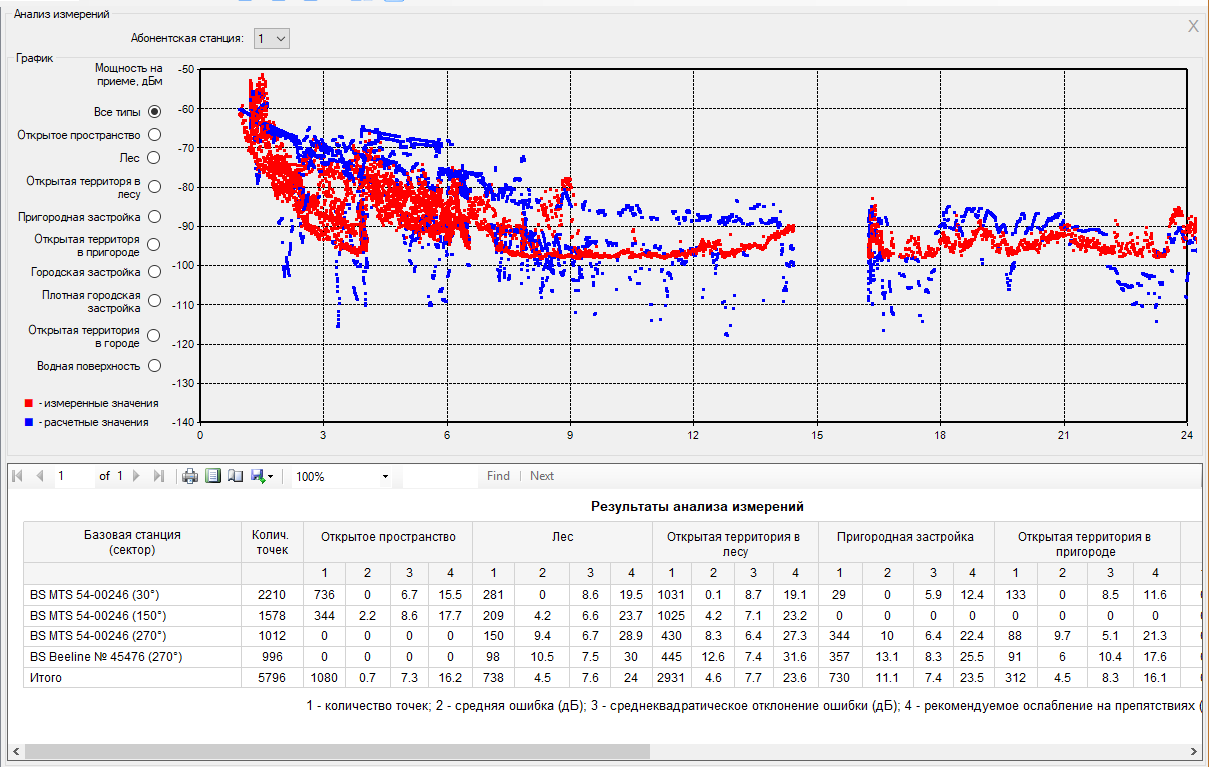Open export report dropdown

262,476
